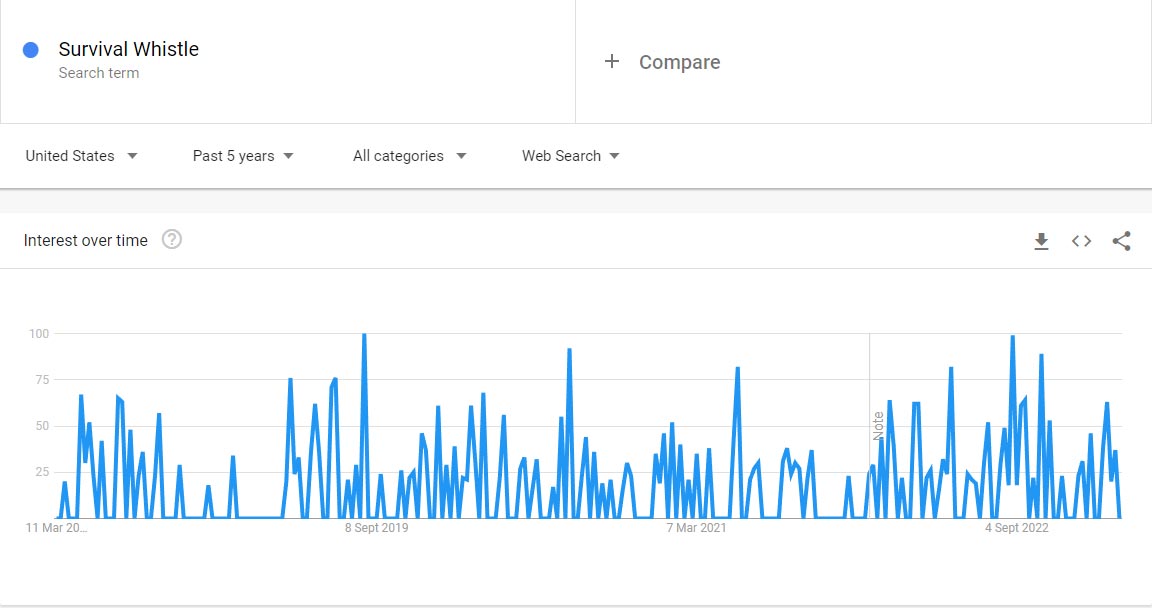Edit the Survival Whistle search term

[128, 50]
